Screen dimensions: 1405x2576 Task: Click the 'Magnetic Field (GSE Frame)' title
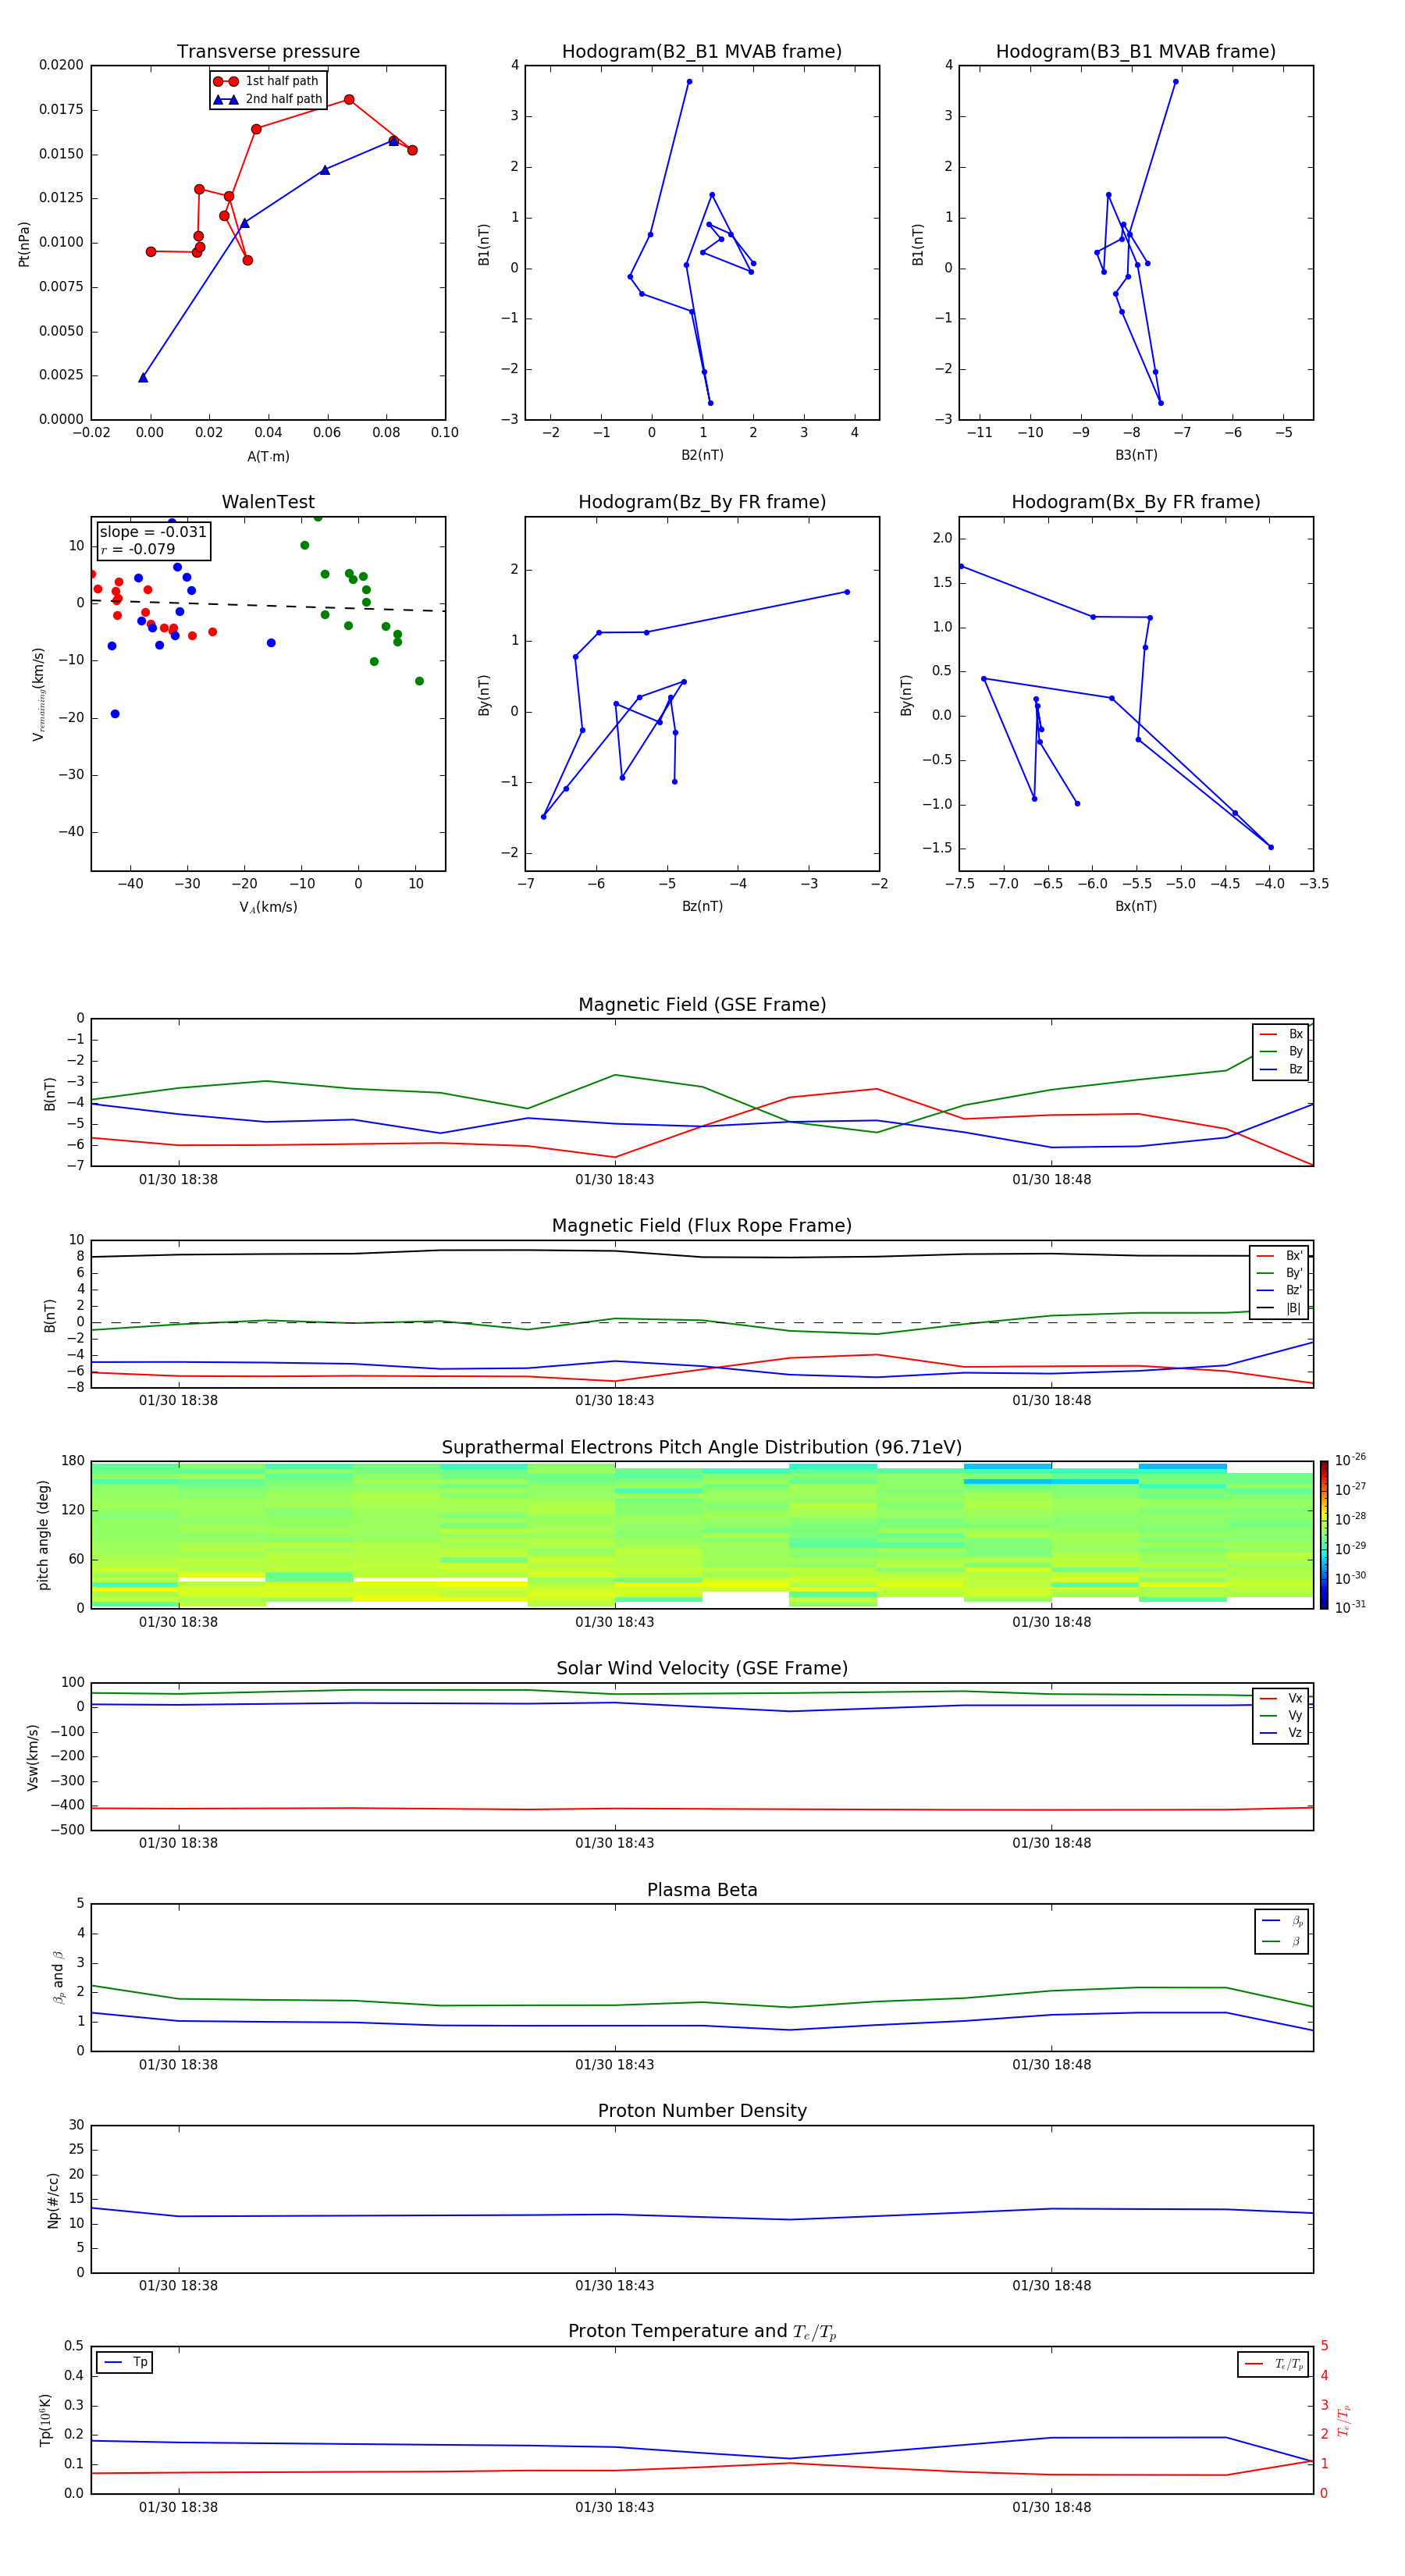tap(702, 1005)
